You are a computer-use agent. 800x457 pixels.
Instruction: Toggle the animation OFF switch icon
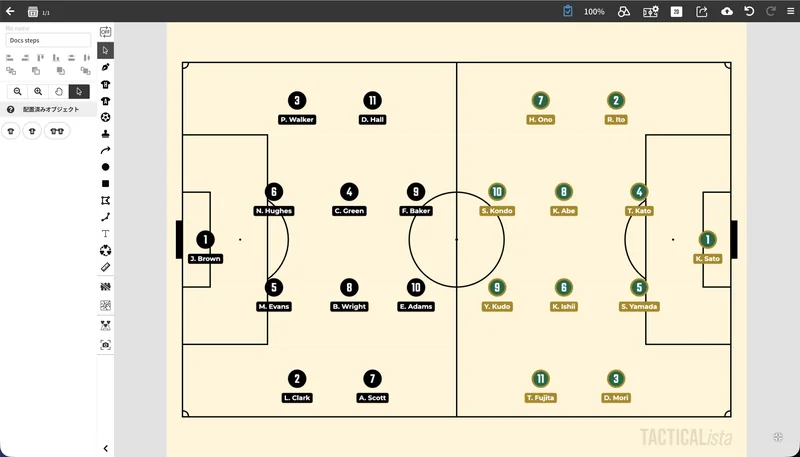point(105,32)
